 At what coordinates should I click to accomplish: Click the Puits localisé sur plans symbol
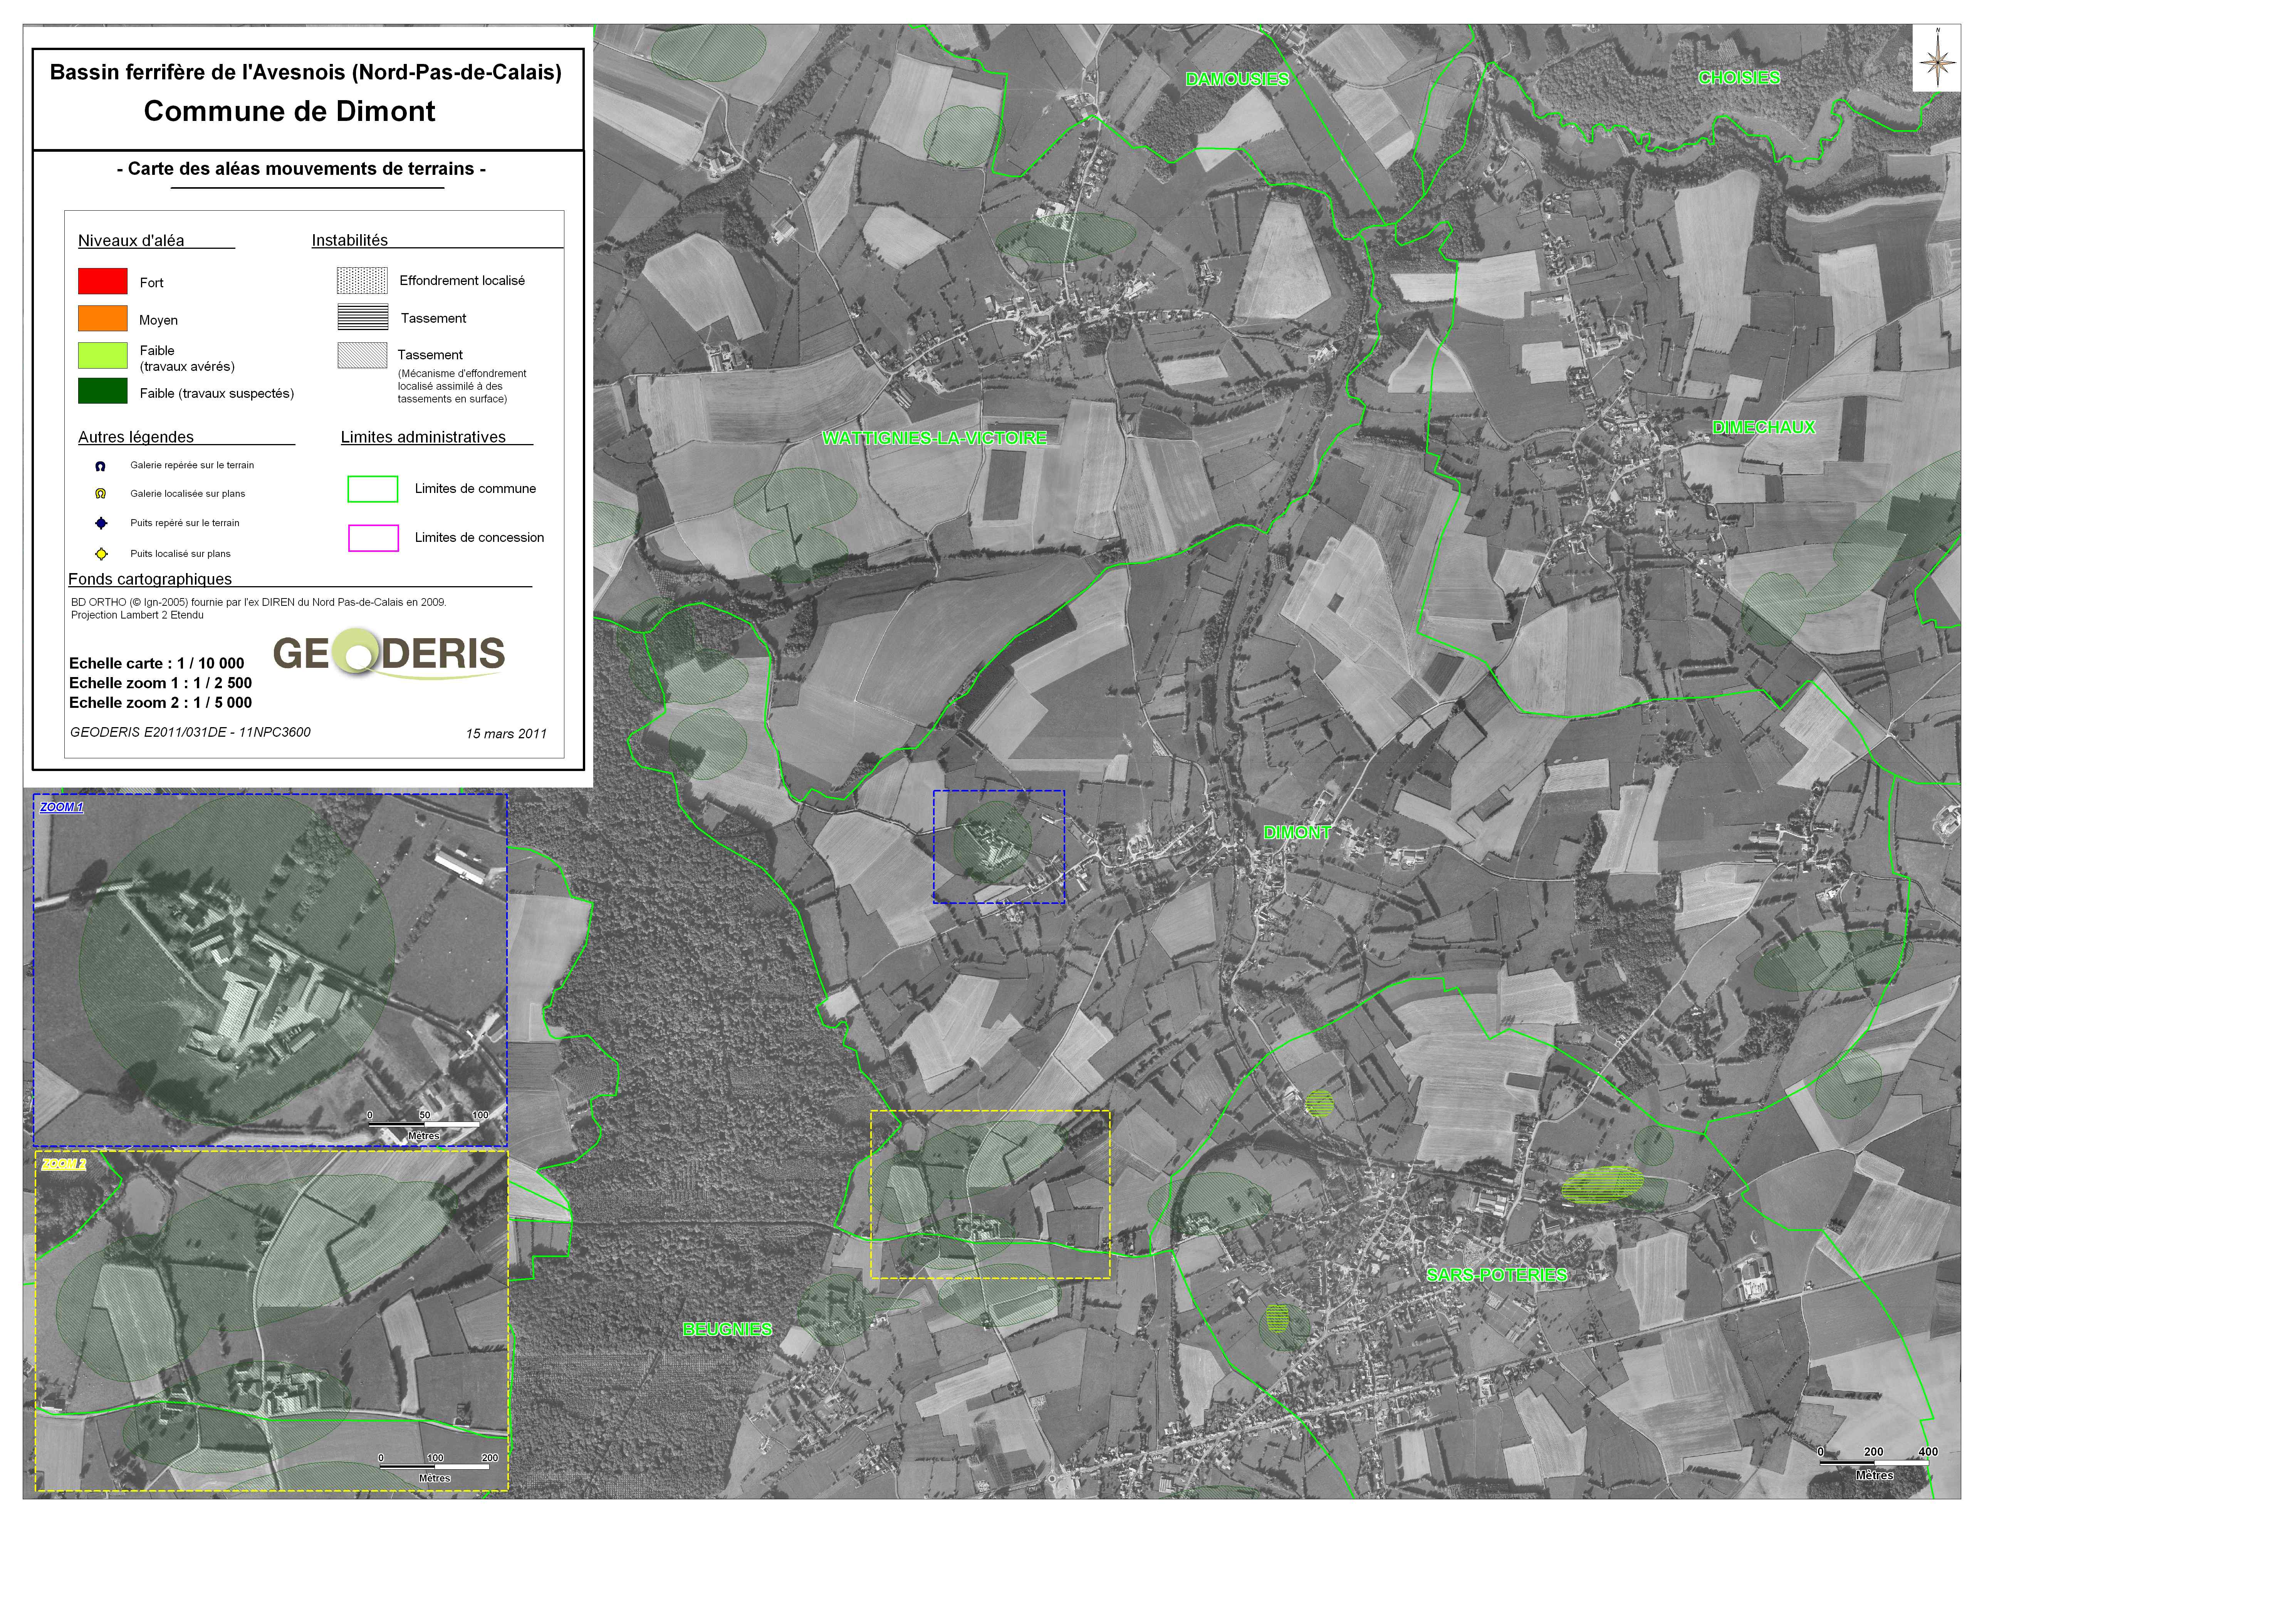101,554
